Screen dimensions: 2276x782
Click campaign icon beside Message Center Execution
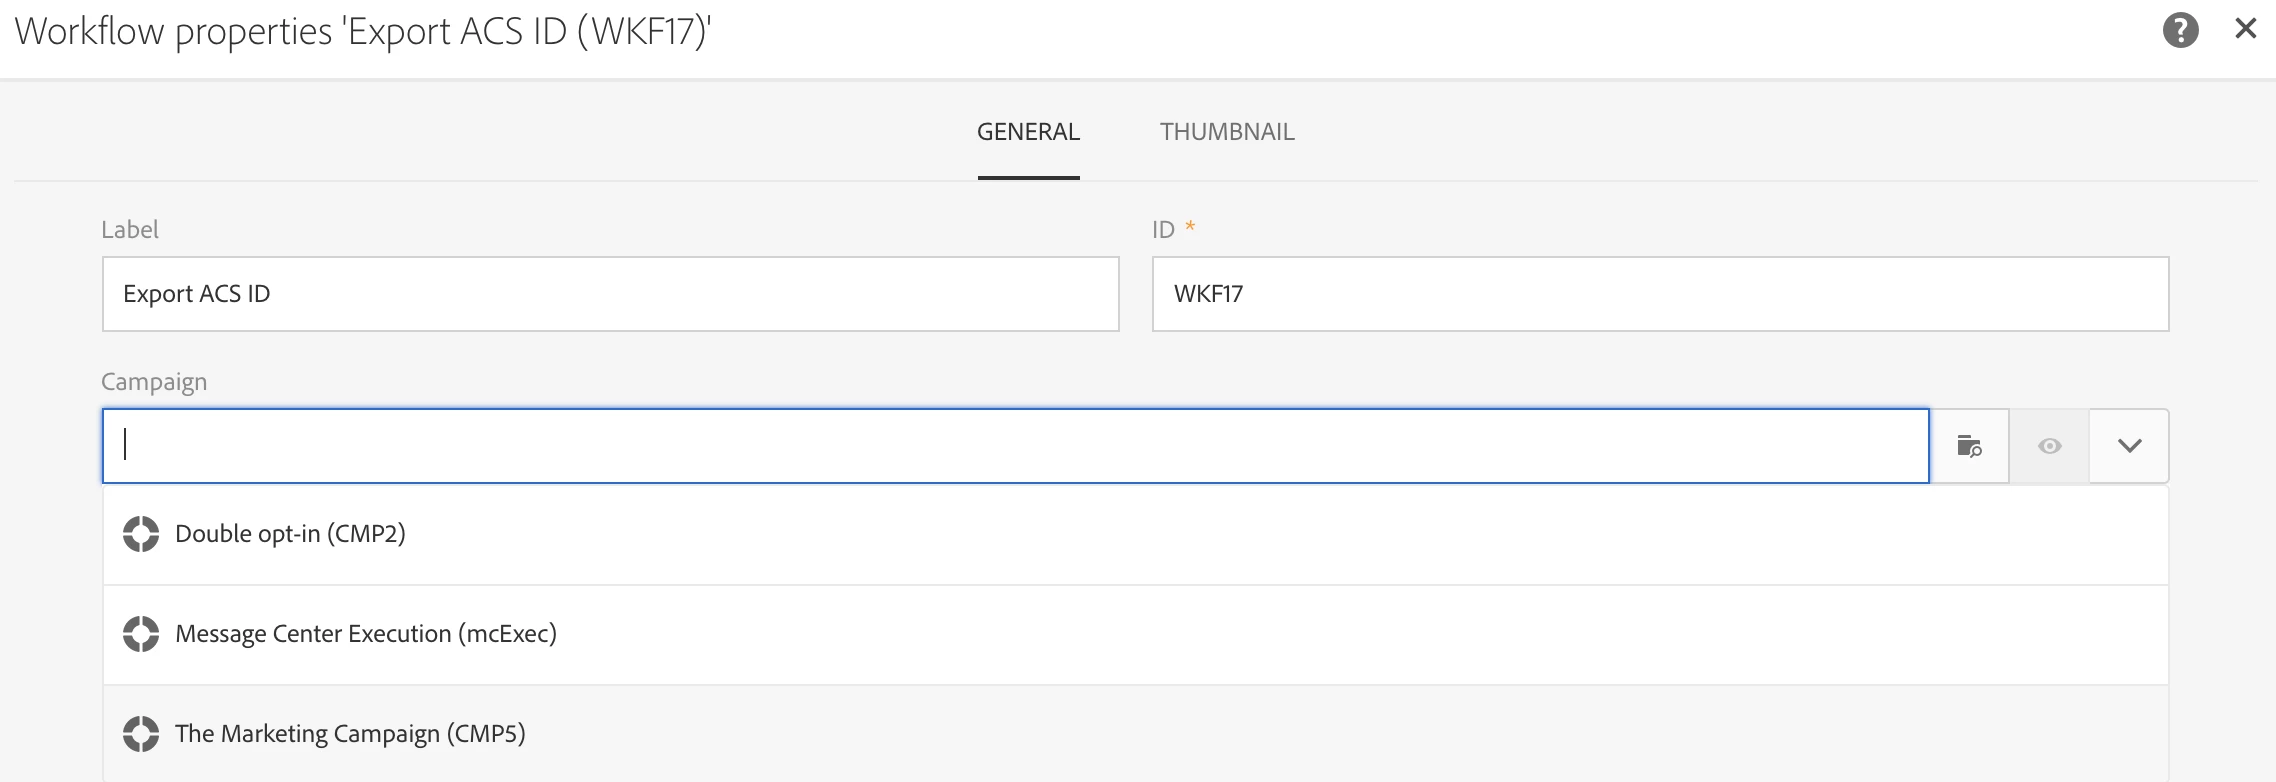click(141, 634)
